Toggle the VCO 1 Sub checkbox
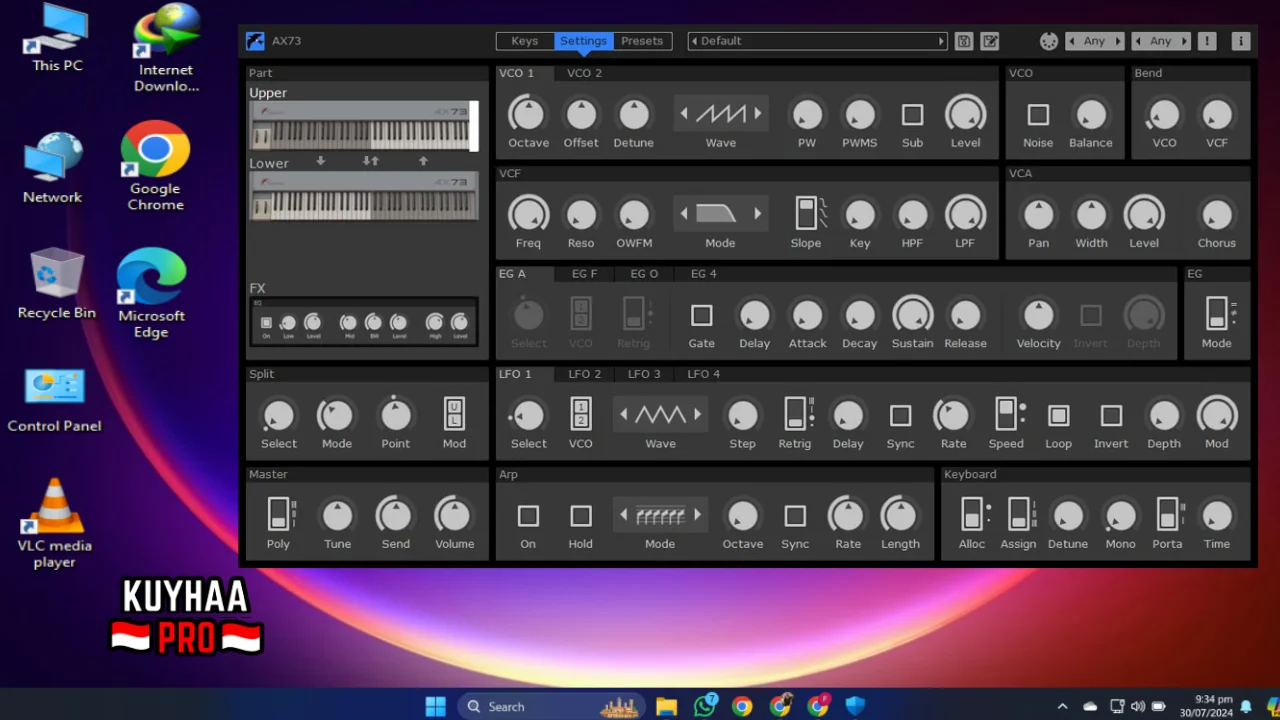This screenshot has height=720, width=1280. pyautogui.click(x=912, y=115)
